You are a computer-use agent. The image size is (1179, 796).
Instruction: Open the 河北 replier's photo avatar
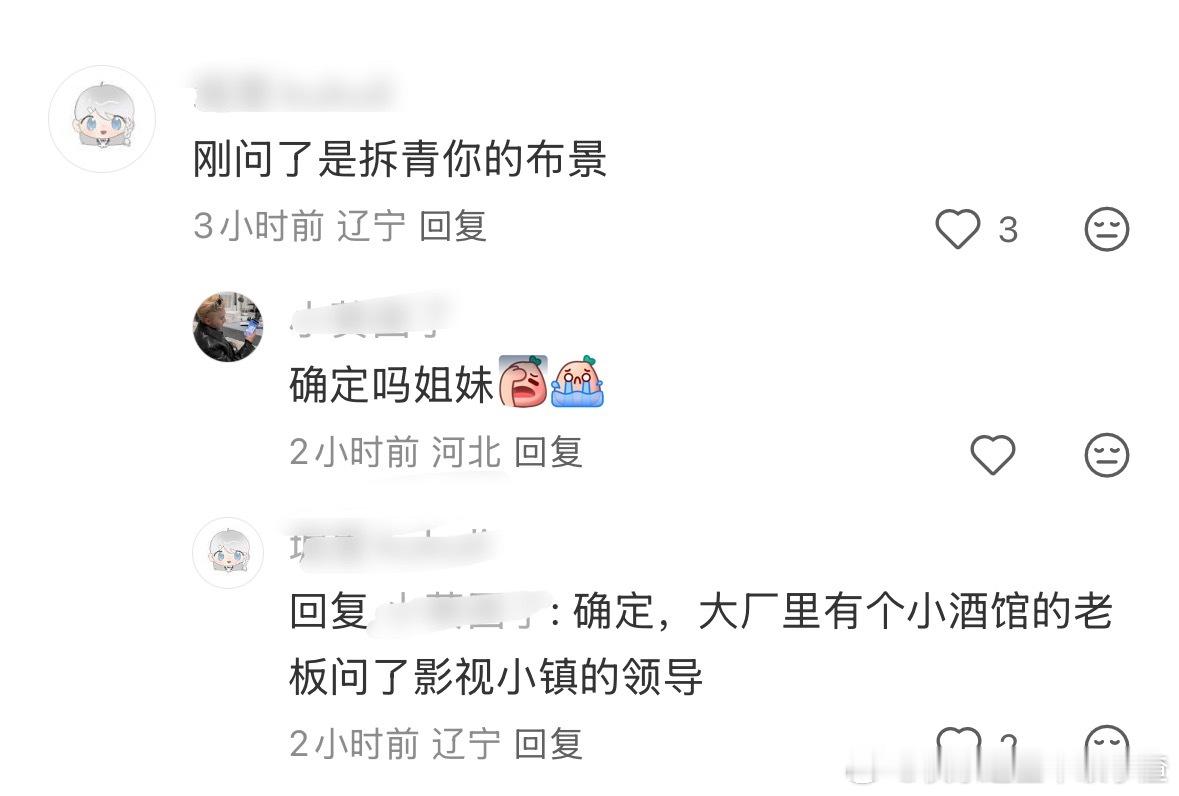click(x=228, y=327)
